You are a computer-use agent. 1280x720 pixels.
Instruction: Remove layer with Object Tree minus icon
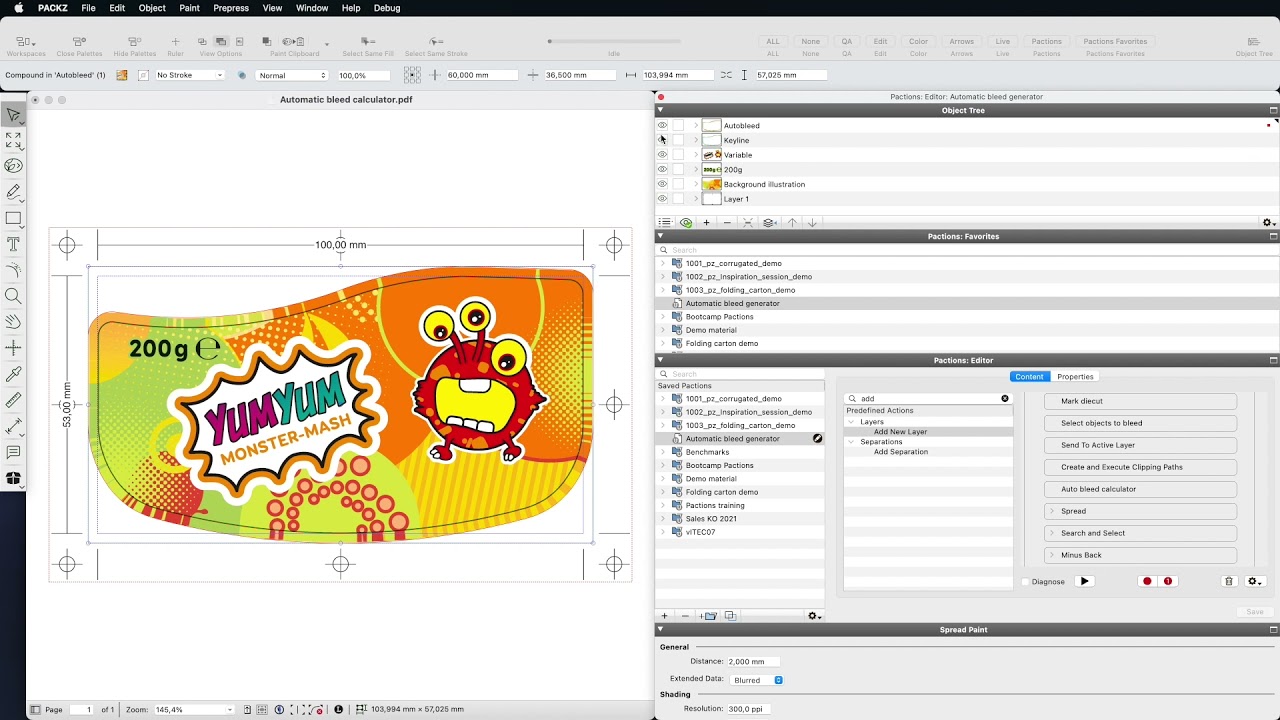tap(727, 223)
